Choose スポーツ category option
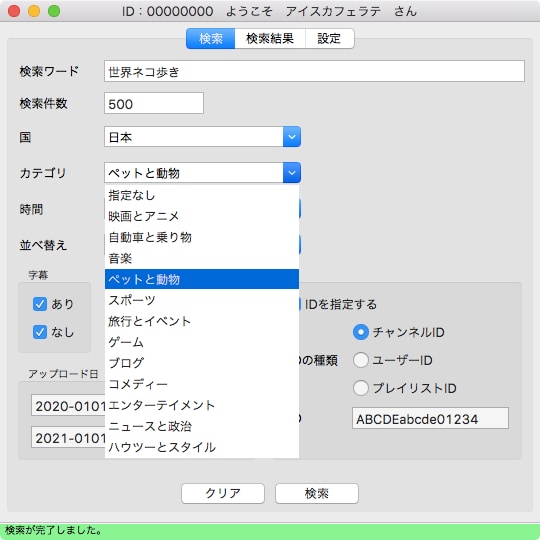Image resolution: width=540 pixels, height=540 pixels. click(x=202, y=300)
